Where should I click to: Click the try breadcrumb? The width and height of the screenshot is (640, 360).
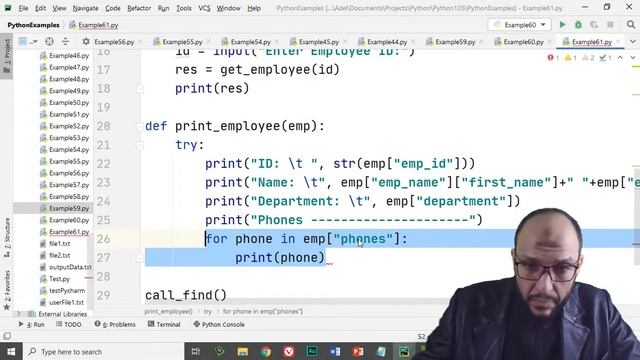(x=208, y=311)
